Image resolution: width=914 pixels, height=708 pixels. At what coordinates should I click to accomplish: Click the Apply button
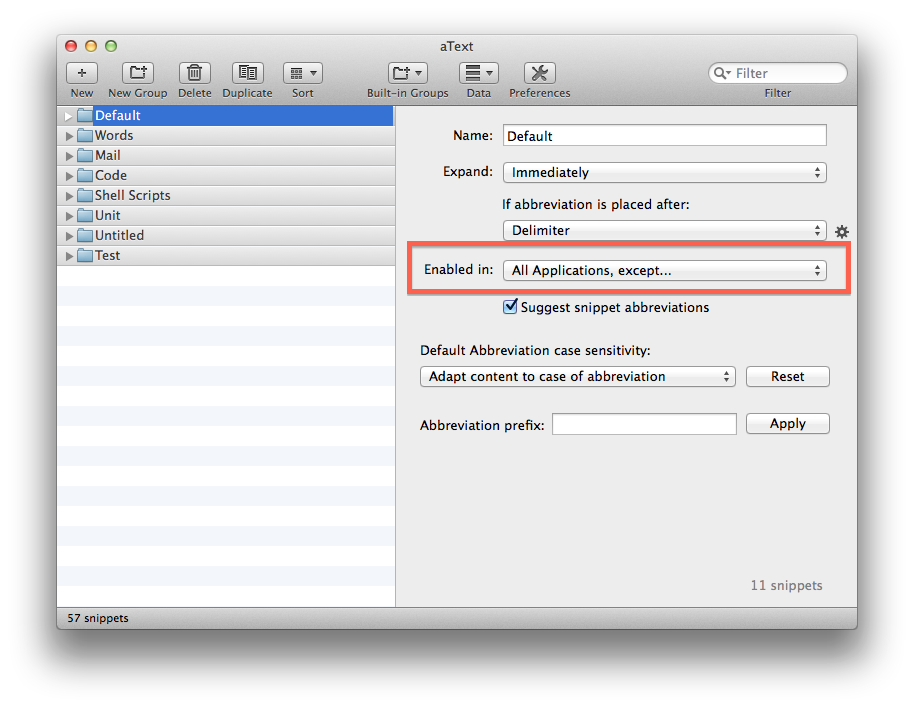coord(787,424)
